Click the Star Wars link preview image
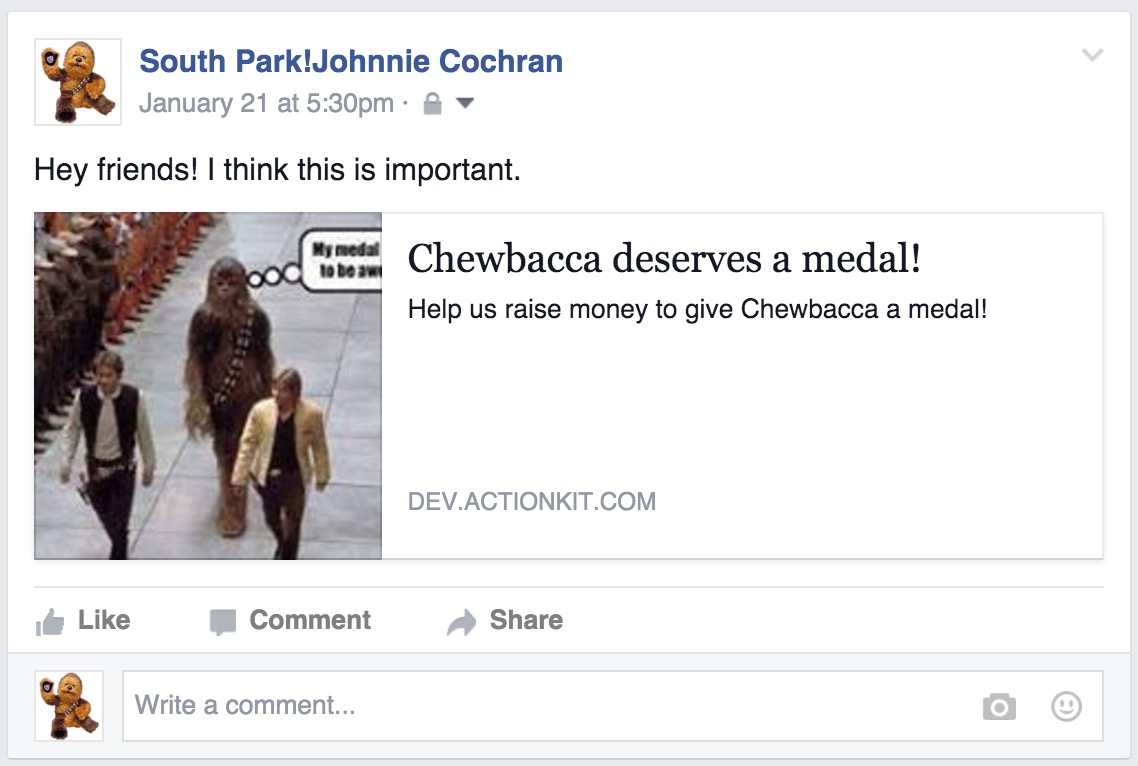 (208, 386)
